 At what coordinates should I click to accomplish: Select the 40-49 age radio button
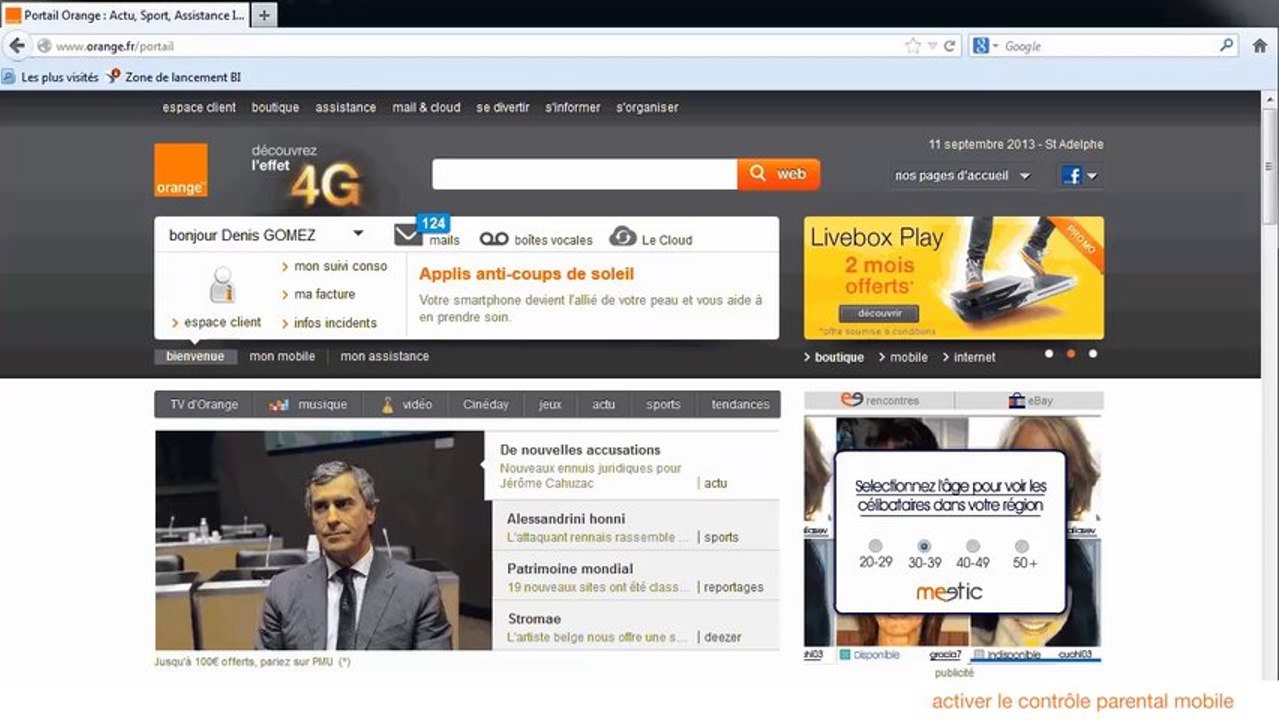pyautogui.click(x=973, y=546)
